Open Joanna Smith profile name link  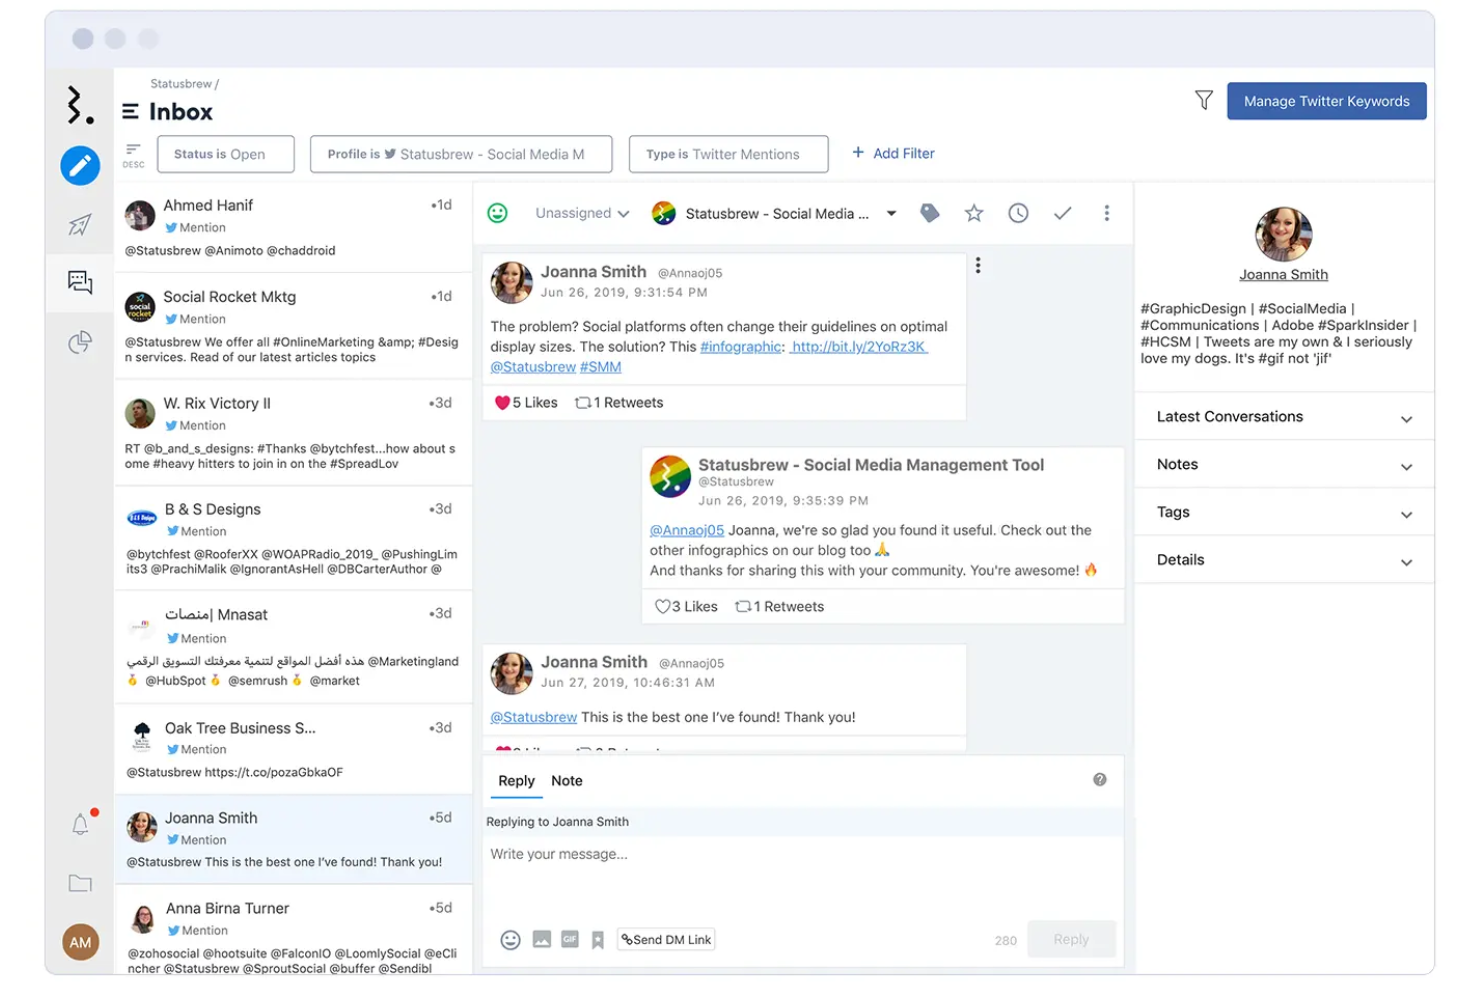tap(1284, 275)
